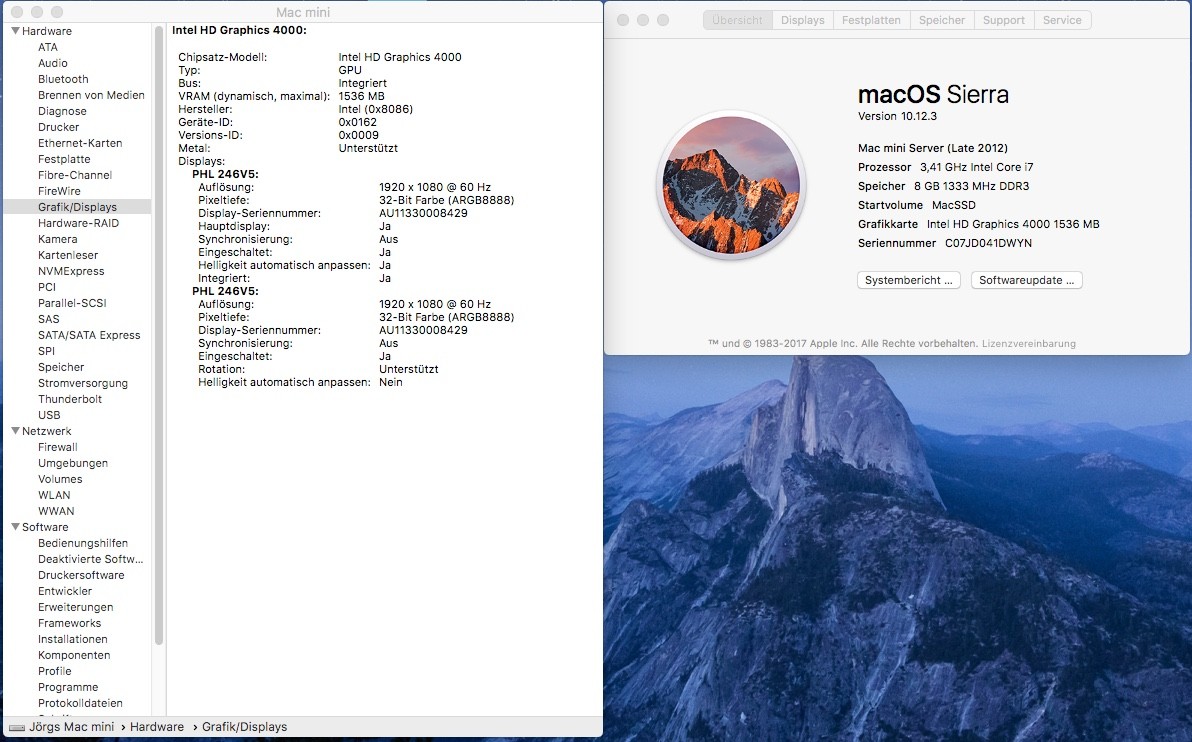Select WWAN under Netzwerk
The width and height of the screenshot is (1192, 742).
tap(56, 511)
